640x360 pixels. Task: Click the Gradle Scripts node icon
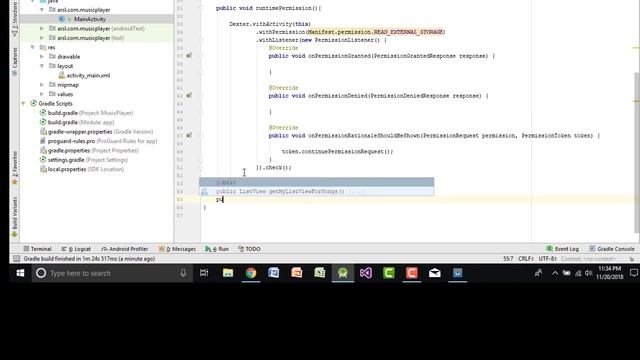pos(33,103)
